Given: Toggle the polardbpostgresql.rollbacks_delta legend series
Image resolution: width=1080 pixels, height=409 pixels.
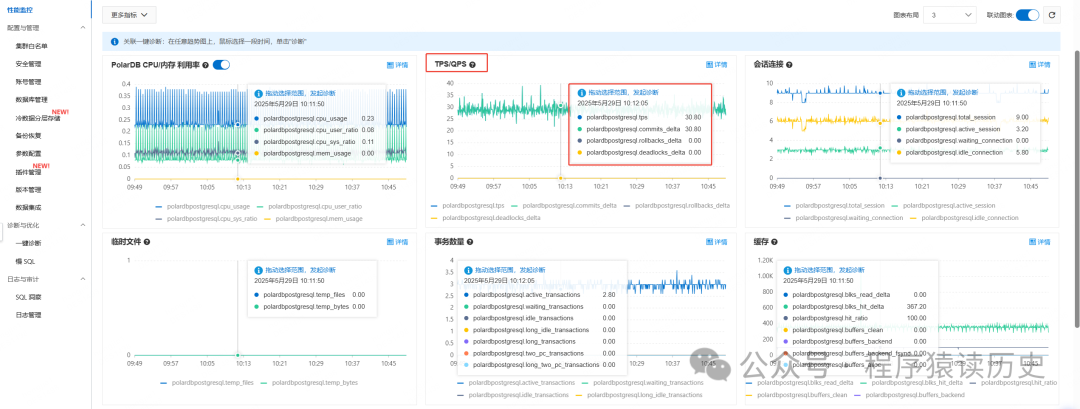Looking at the screenshot, I should (676, 205).
